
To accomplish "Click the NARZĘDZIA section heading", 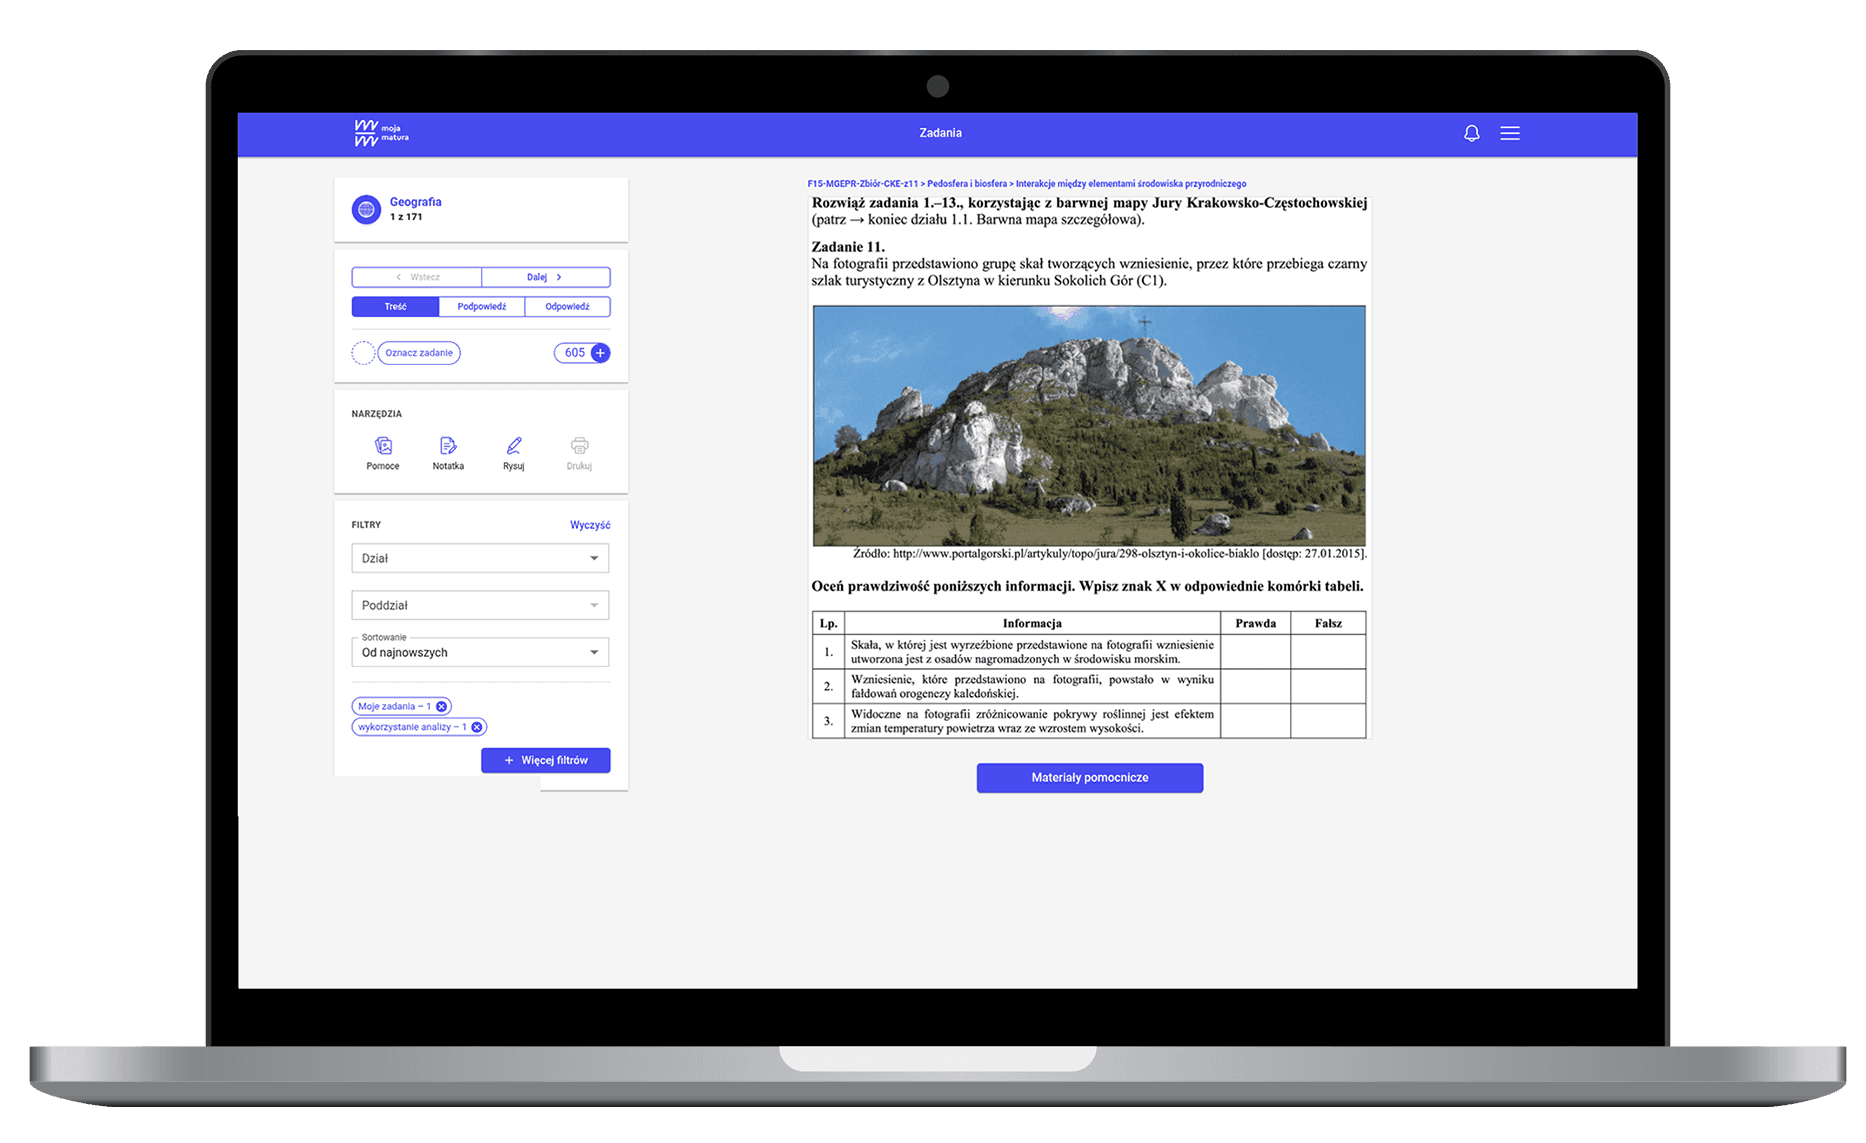I will point(377,414).
